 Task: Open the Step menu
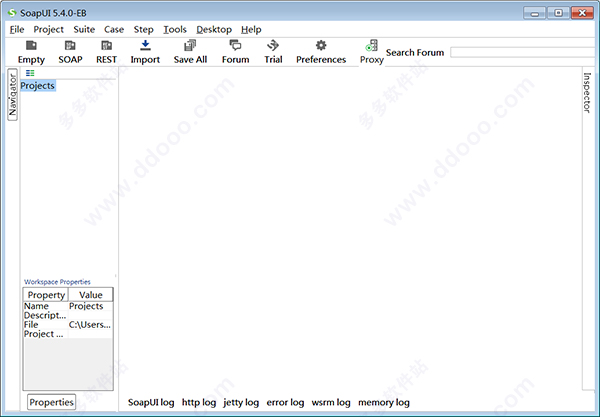[143, 29]
